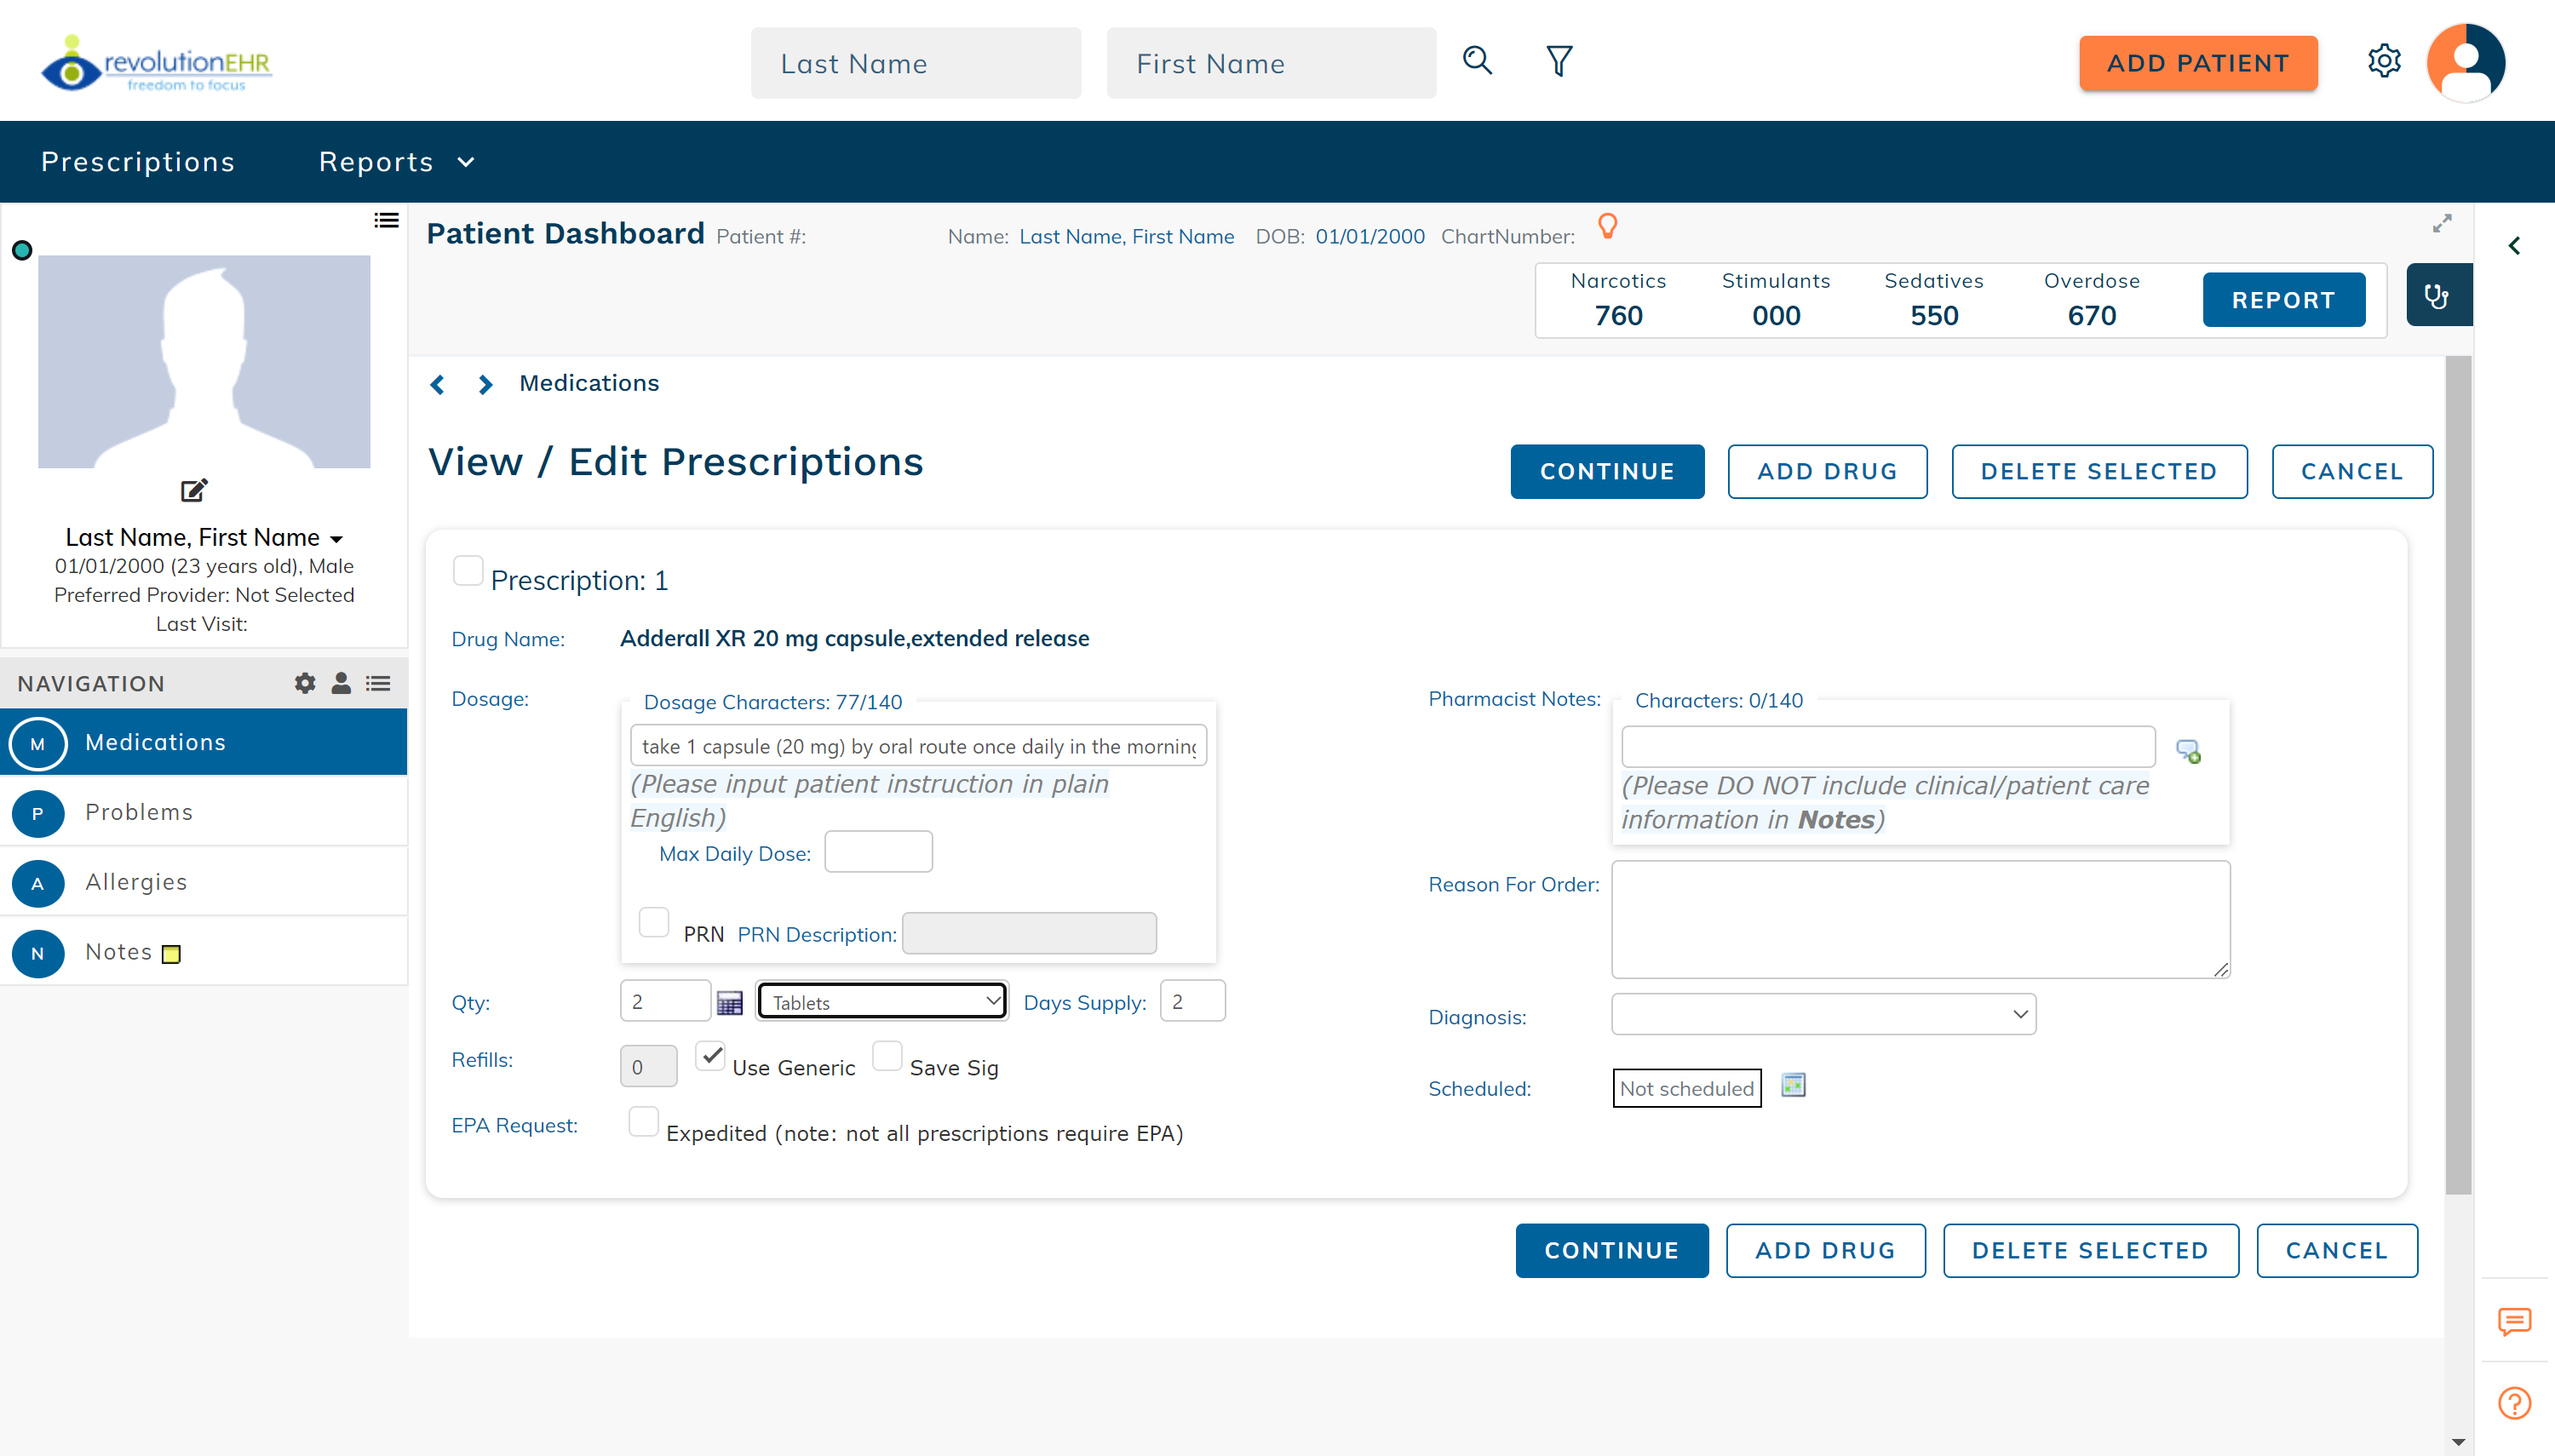
Task: Enable the PRN checkbox in the Dosage section
Action: coord(654,921)
